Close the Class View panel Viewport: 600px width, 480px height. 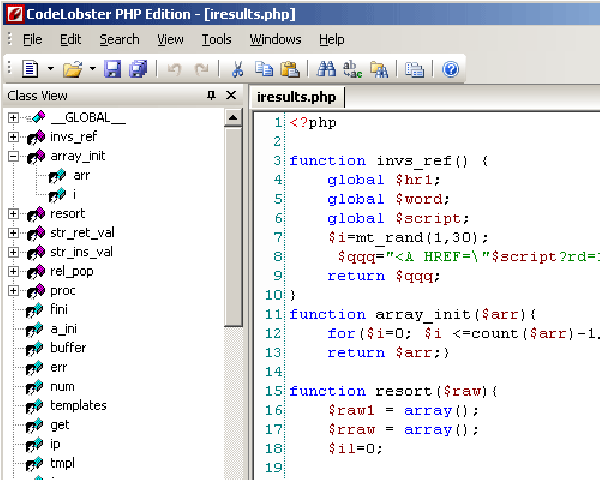(231, 95)
